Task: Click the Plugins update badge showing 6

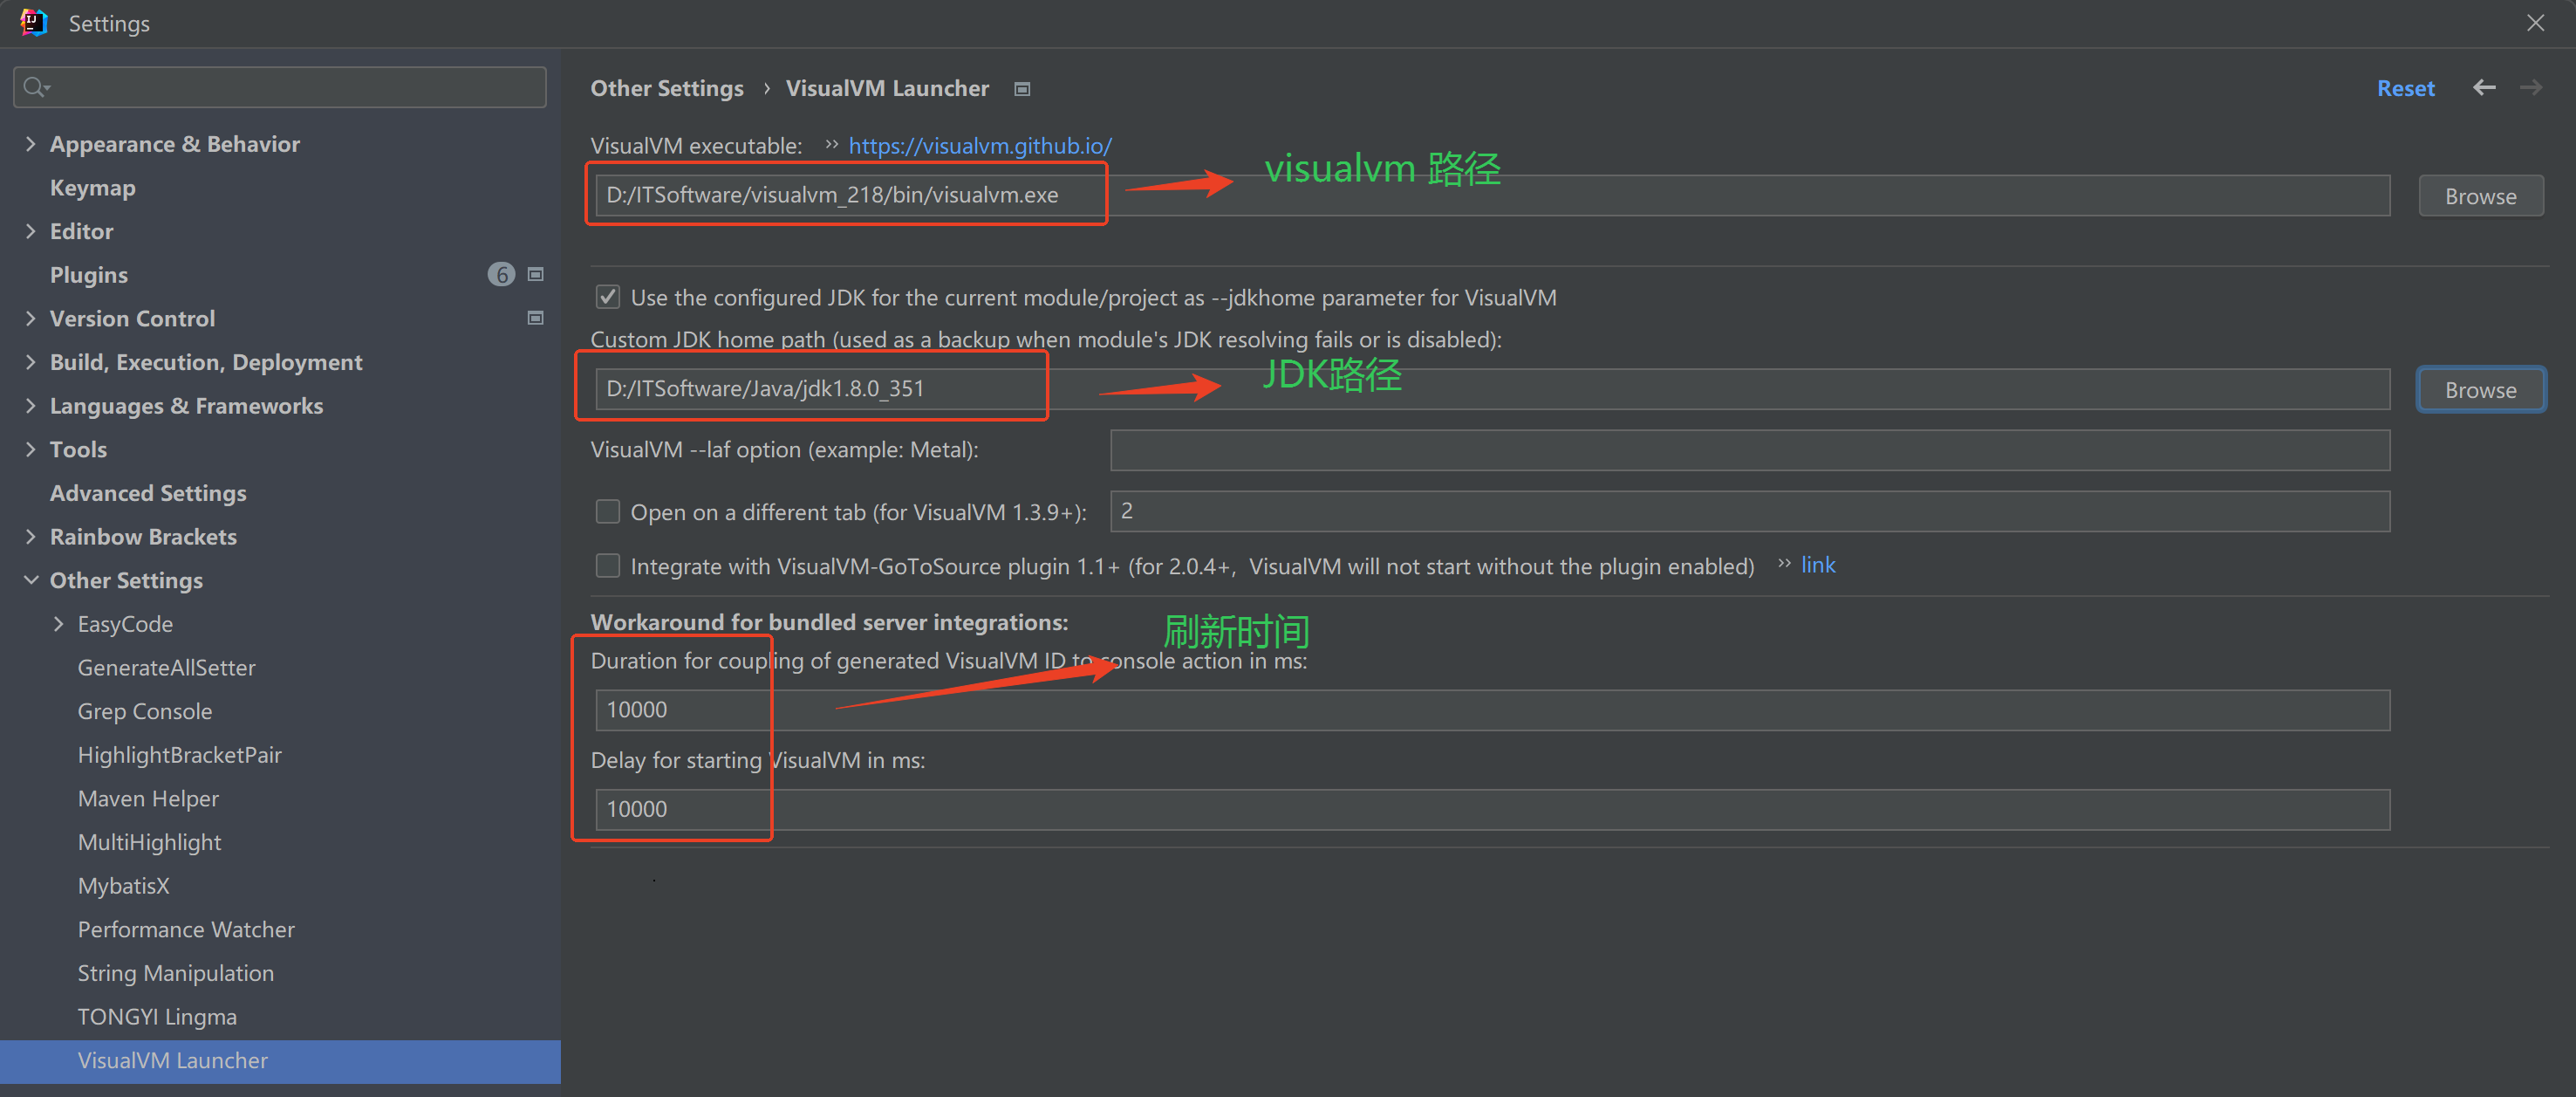Action: coord(501,274)
